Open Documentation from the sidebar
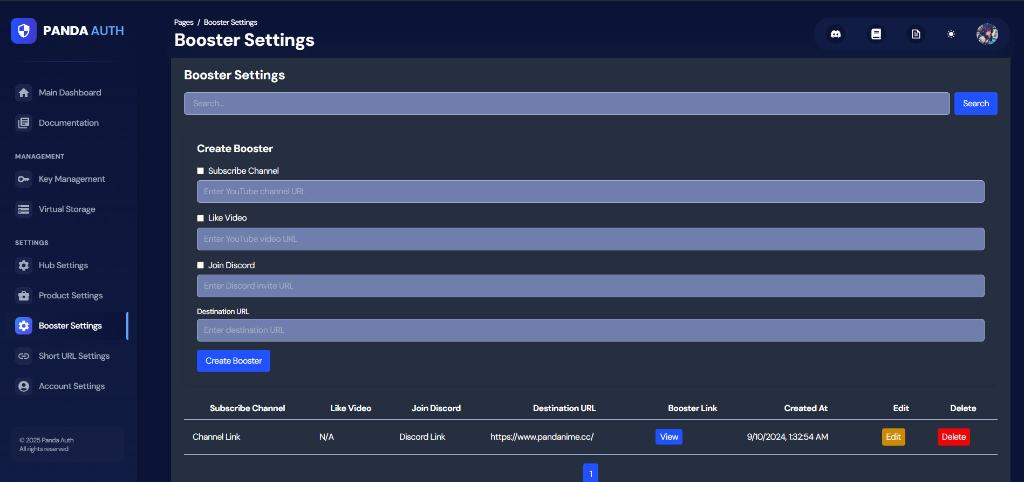The height and width of the screenshot is (482, 1024). tap(69, 123)
